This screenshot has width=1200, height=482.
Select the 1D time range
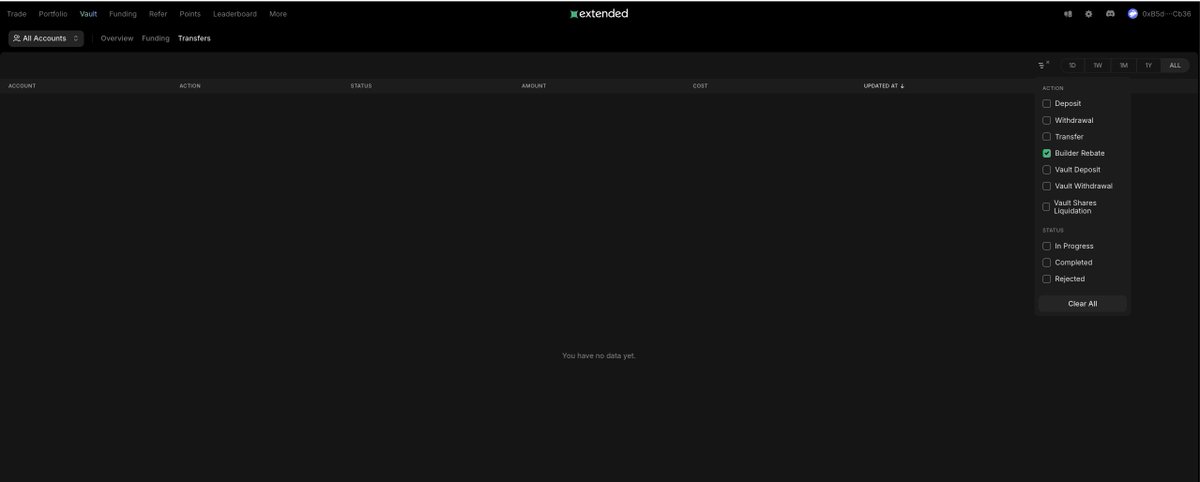tap(1072, 65)
